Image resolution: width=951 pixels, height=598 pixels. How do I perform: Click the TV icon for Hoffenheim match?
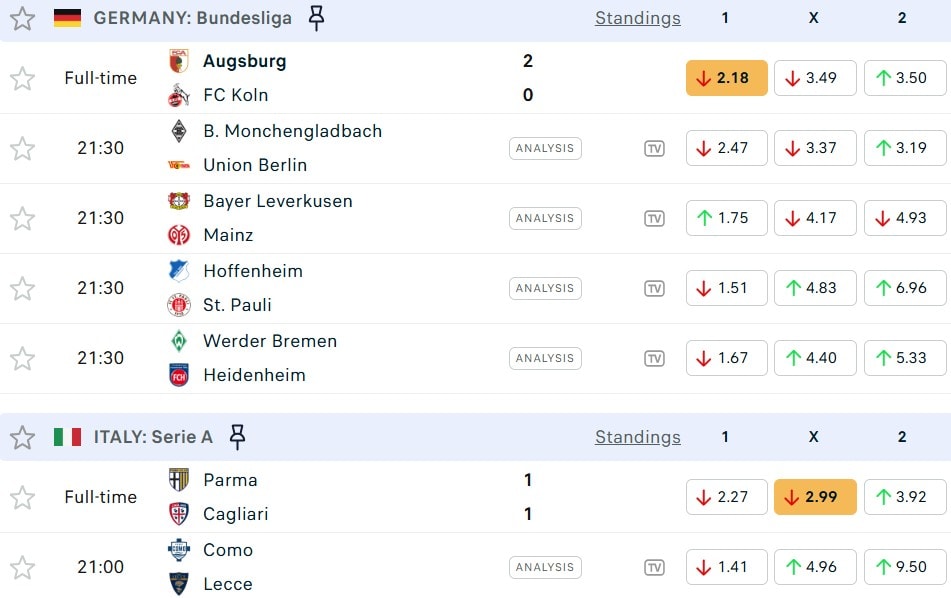point(654,288)
